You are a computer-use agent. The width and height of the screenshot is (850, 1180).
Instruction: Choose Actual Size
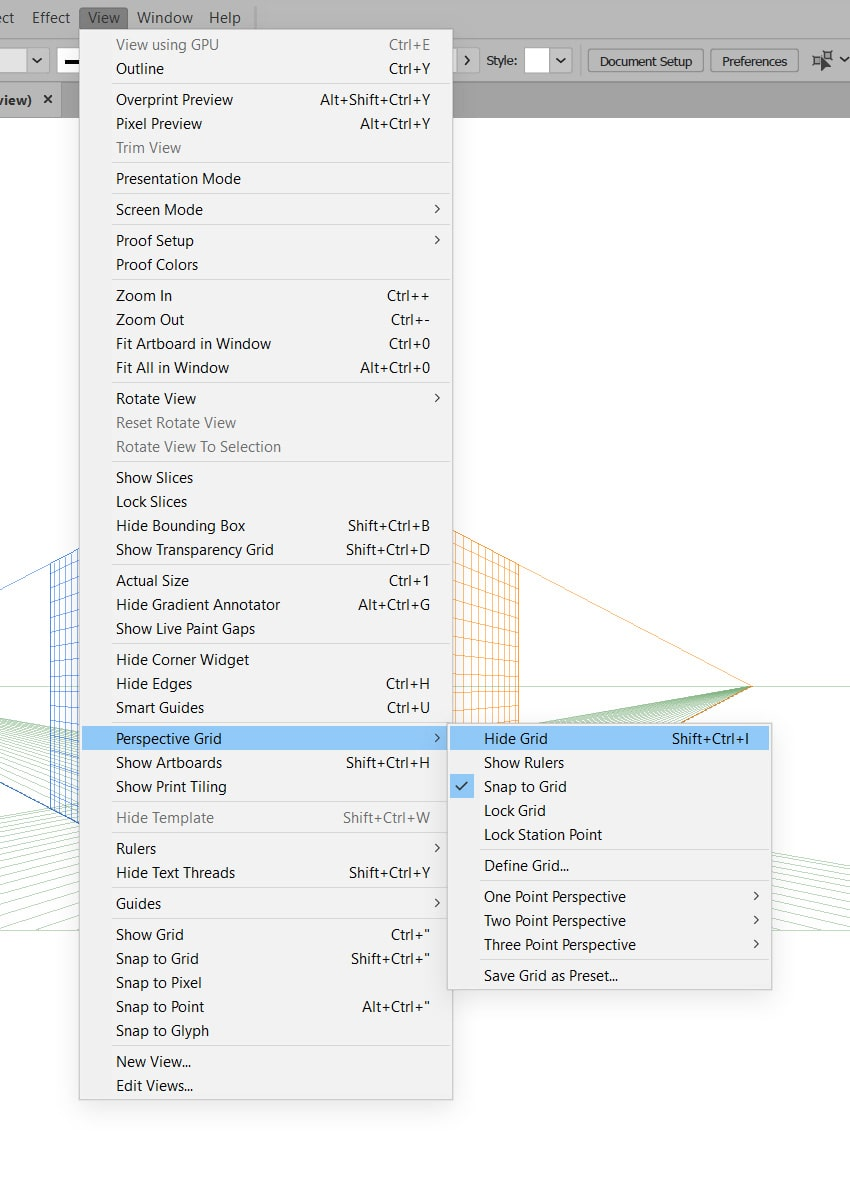tap(266, 581)
